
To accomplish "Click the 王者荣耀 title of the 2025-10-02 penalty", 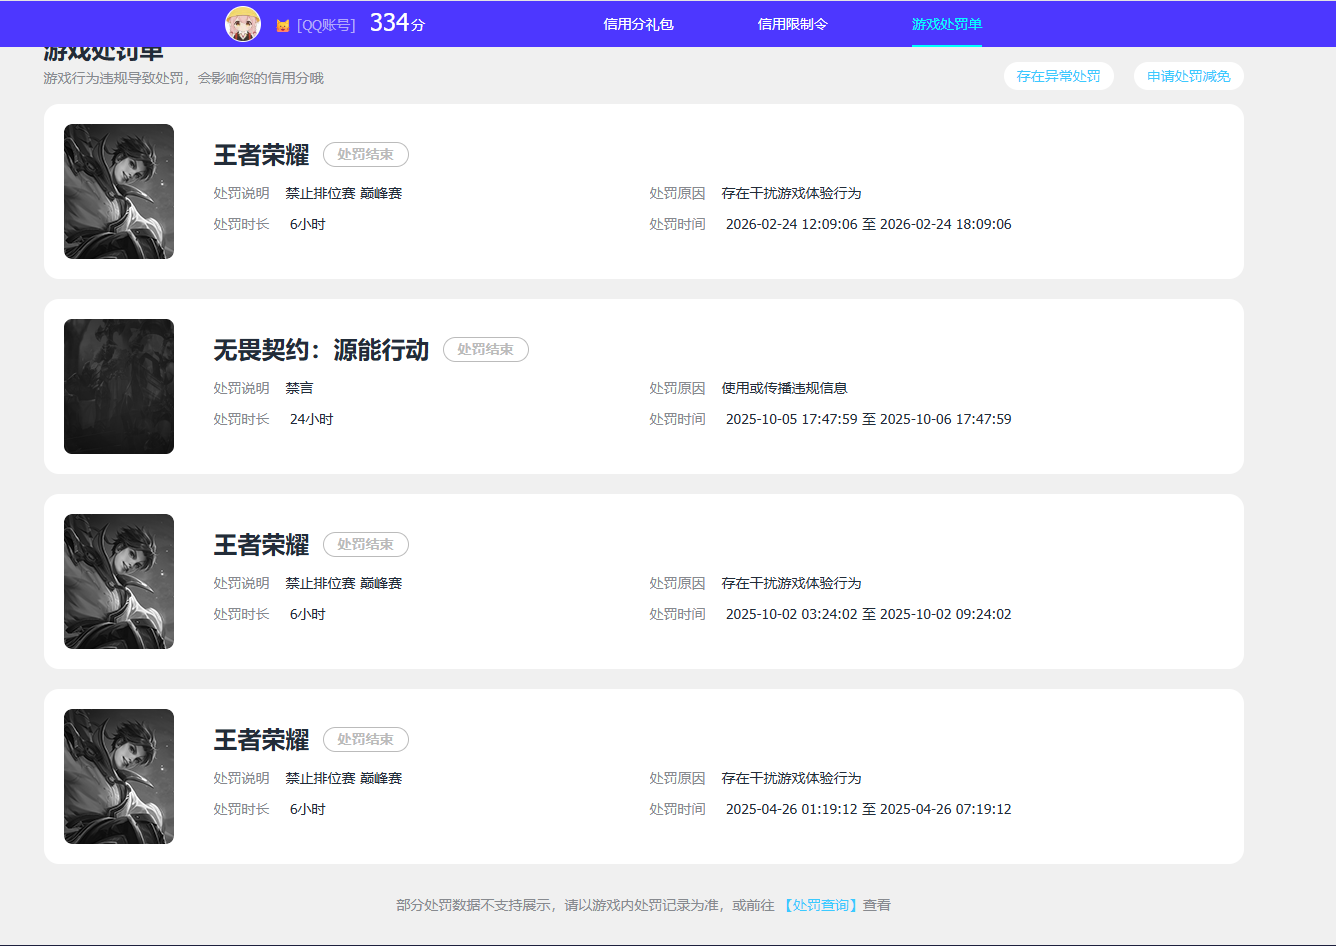I will (261, 545).
